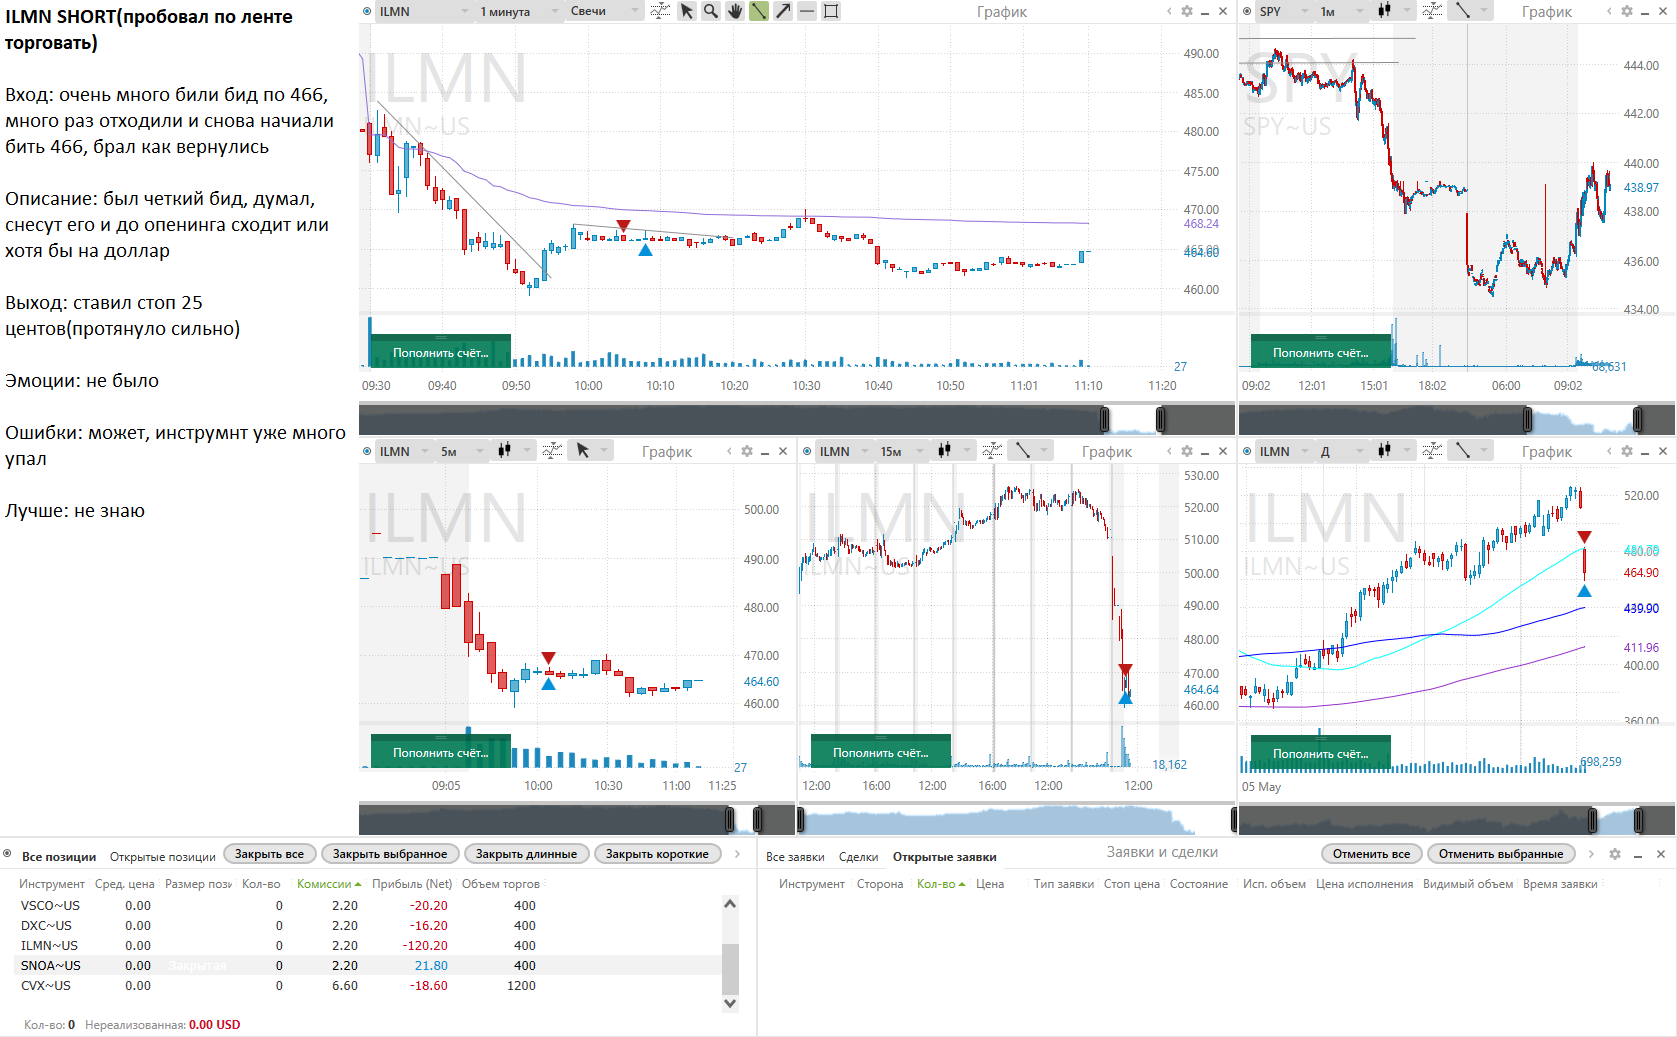Click 'Закрыть короткие' button
This screenshot has height=1037, width=1677.
(x=657, y=854)
